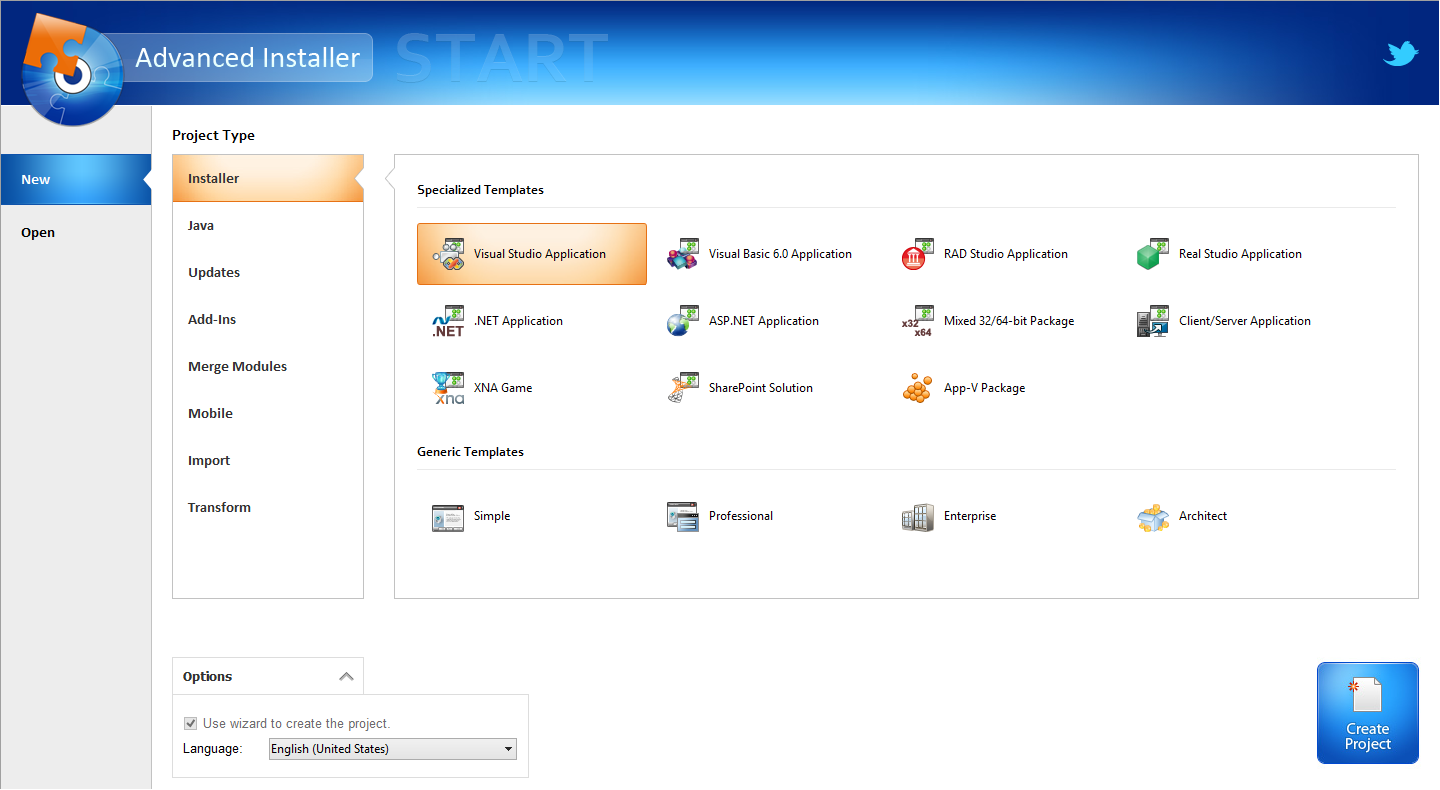
Task: Click the Advanced Installer title text
Action: pos(248,58)
